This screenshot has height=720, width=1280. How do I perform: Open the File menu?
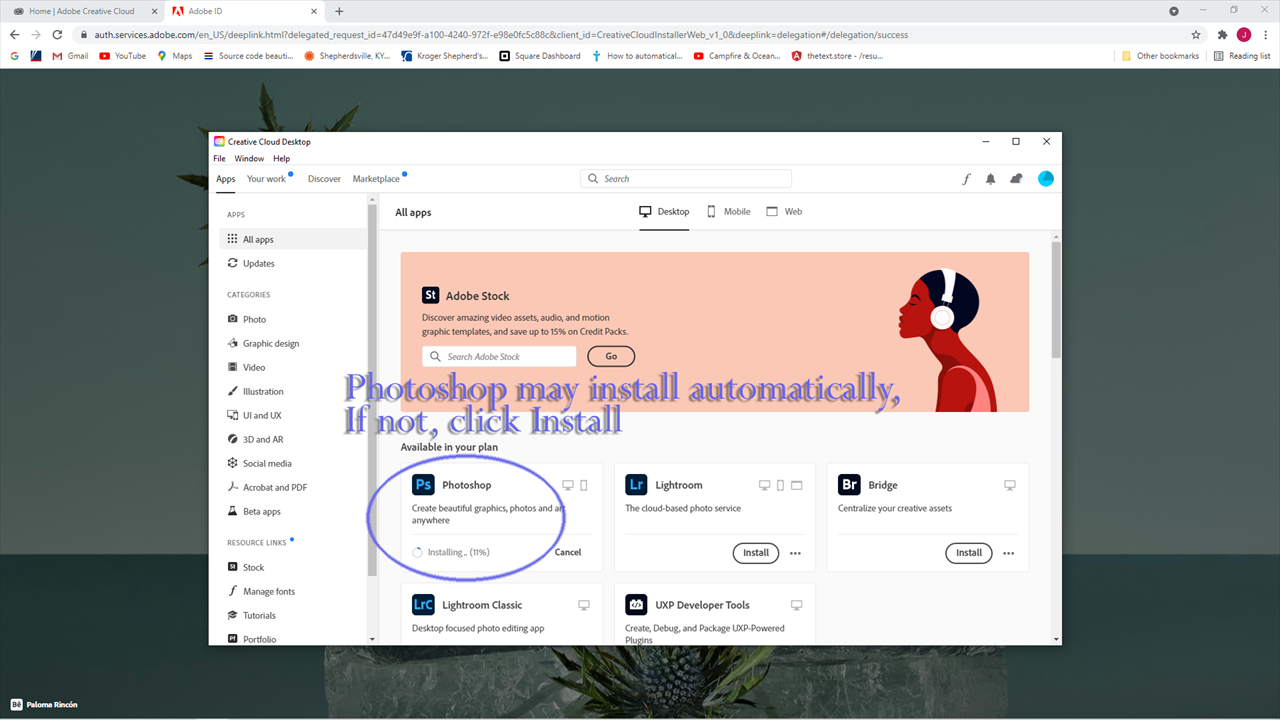(219, 158)
